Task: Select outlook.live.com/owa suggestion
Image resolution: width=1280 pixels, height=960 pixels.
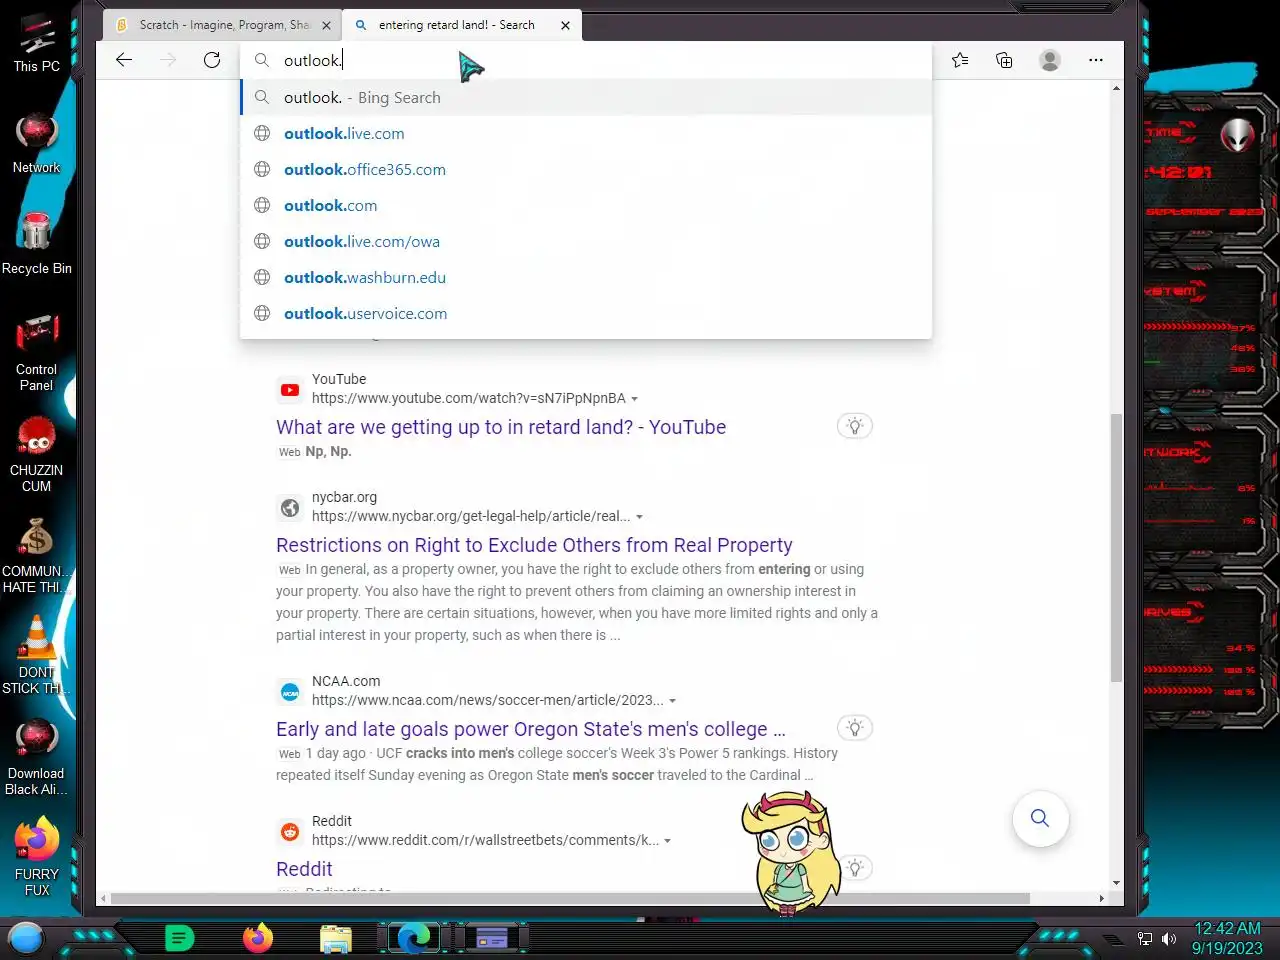Action: point(586,241)
